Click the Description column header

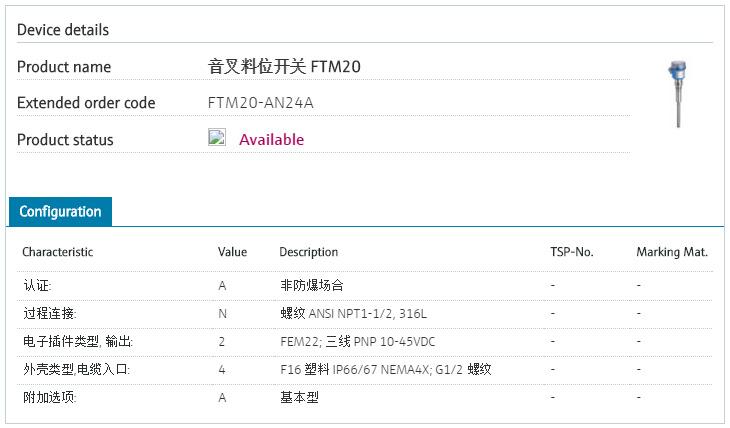point(308,252)
